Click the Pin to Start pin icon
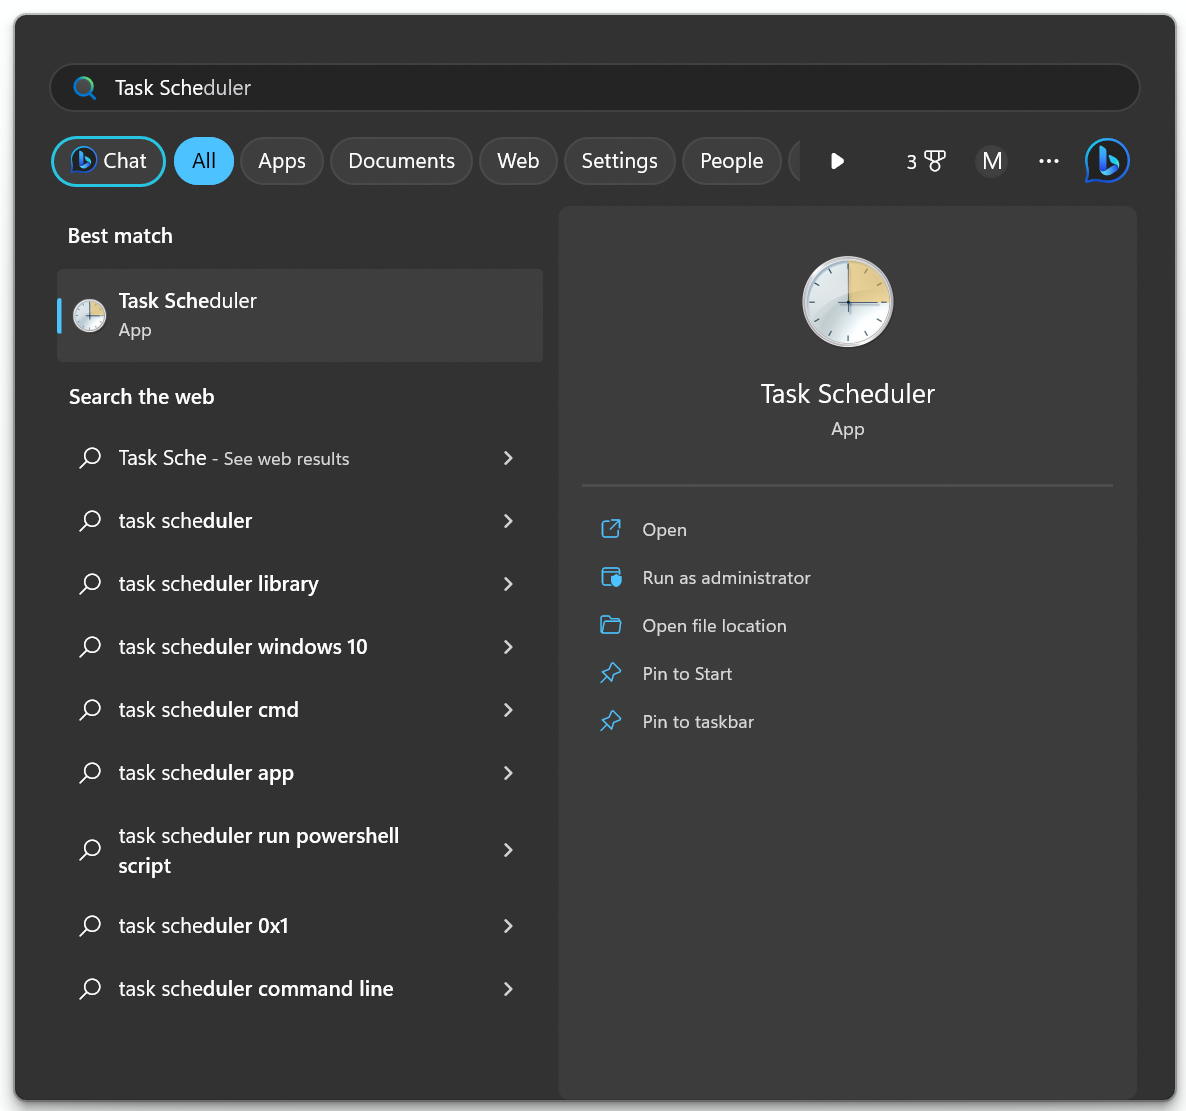 coord(610,673)
